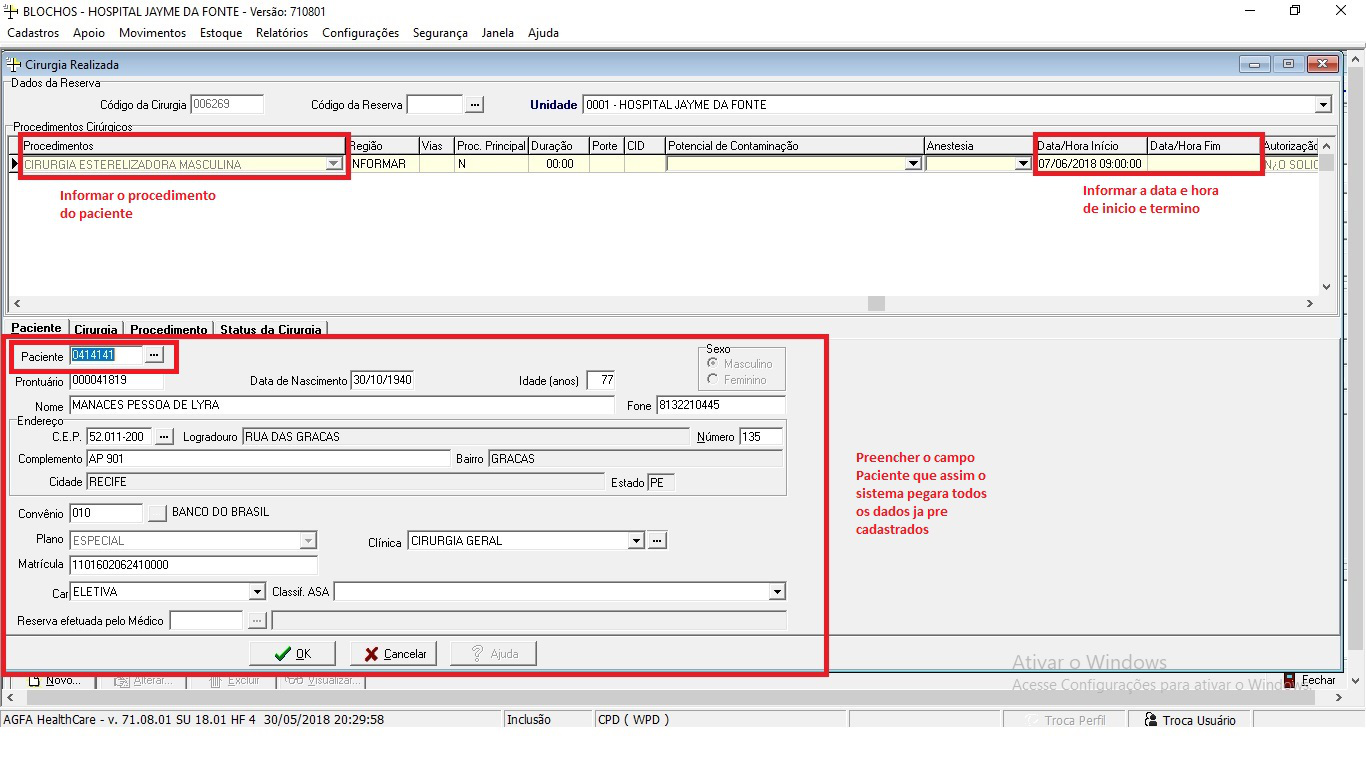
Task: Click the Duração 00:00 cell
Action: pyautogui.click(x=558, y=164)
